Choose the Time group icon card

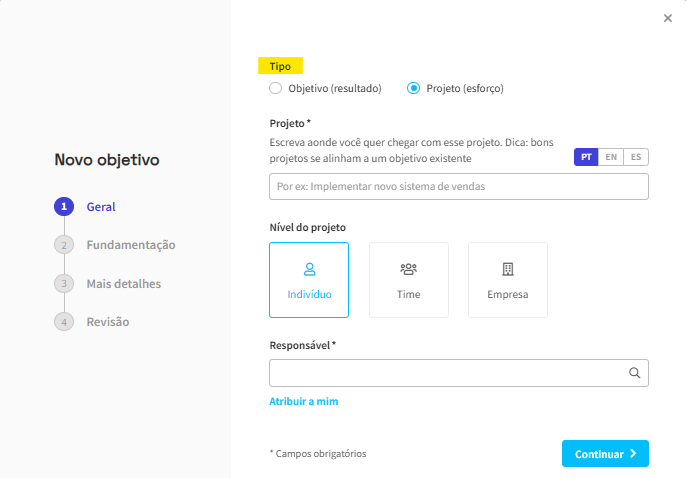(409, 280)
